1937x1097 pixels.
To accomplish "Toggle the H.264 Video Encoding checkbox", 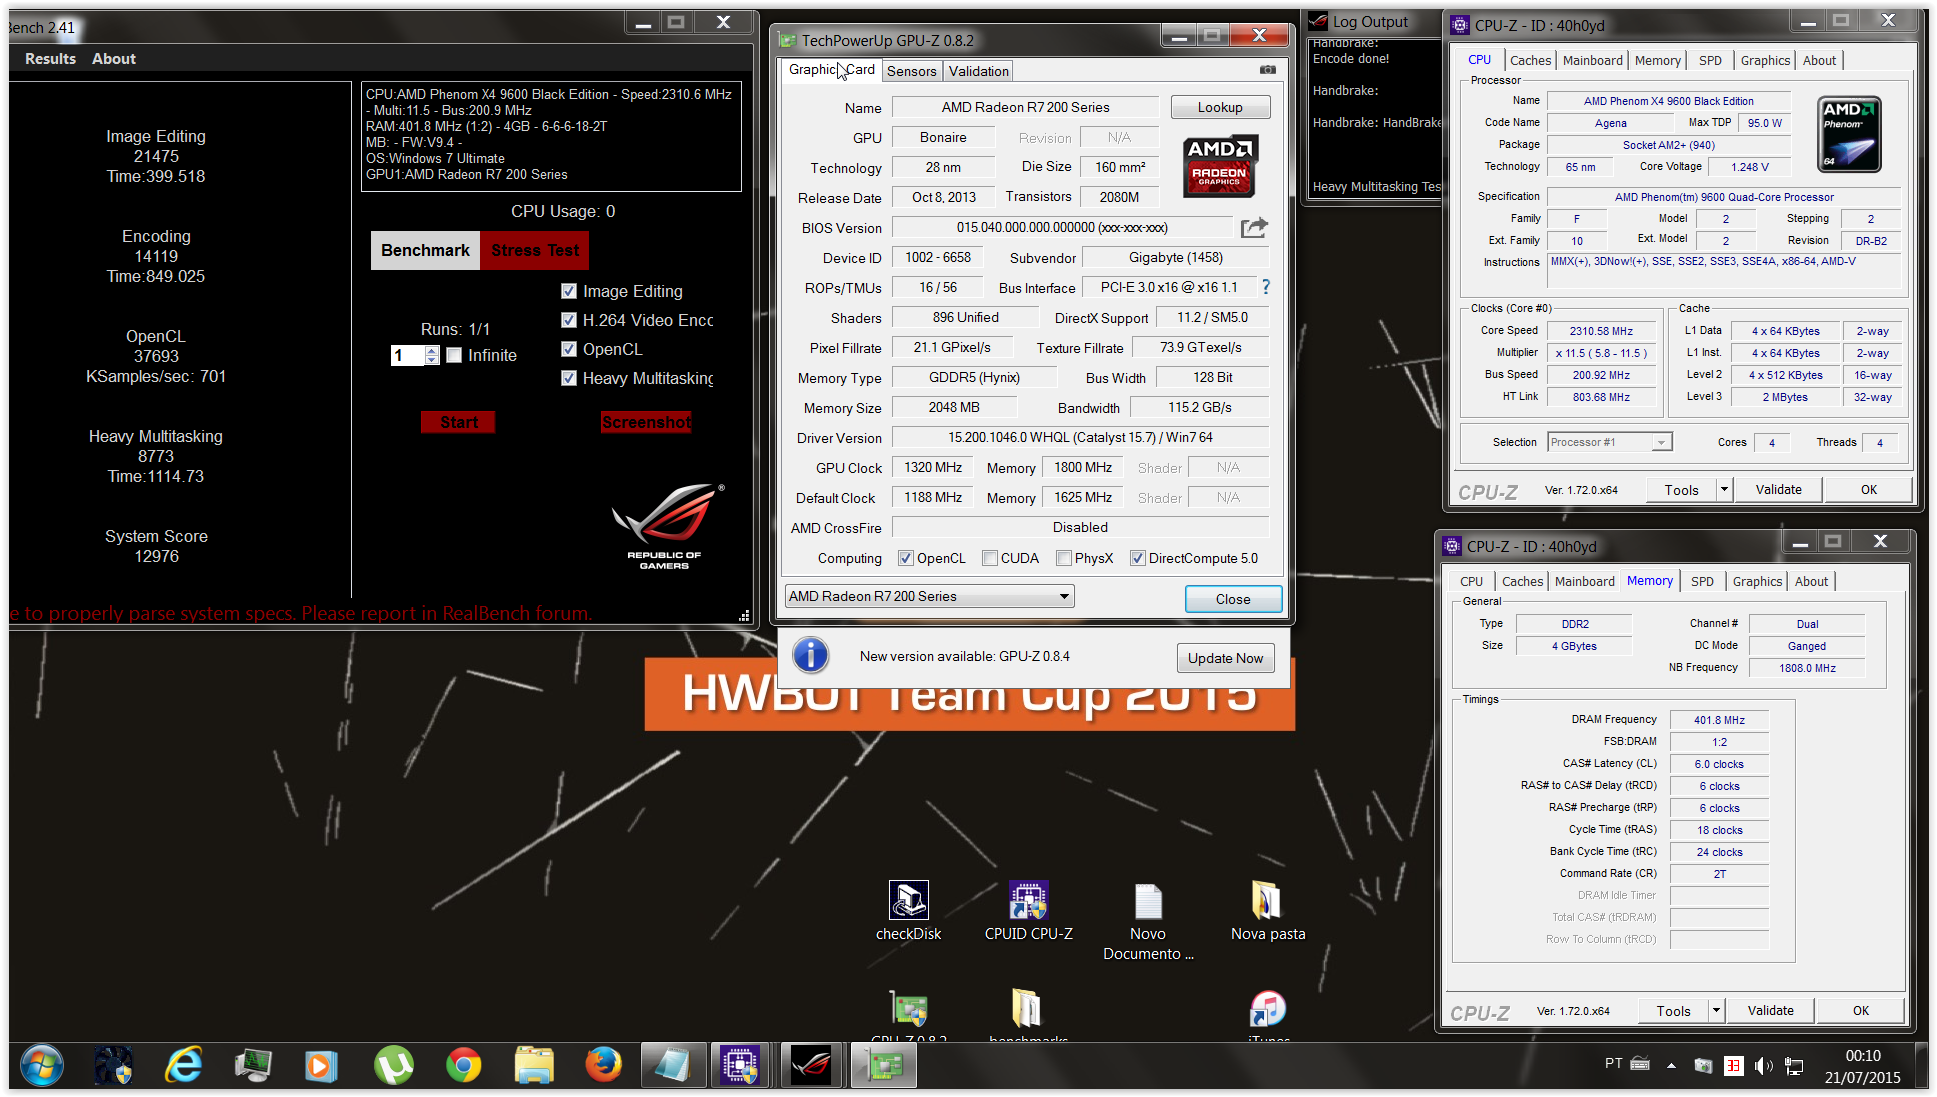I will pyautogui.click(x=569, y=320).
